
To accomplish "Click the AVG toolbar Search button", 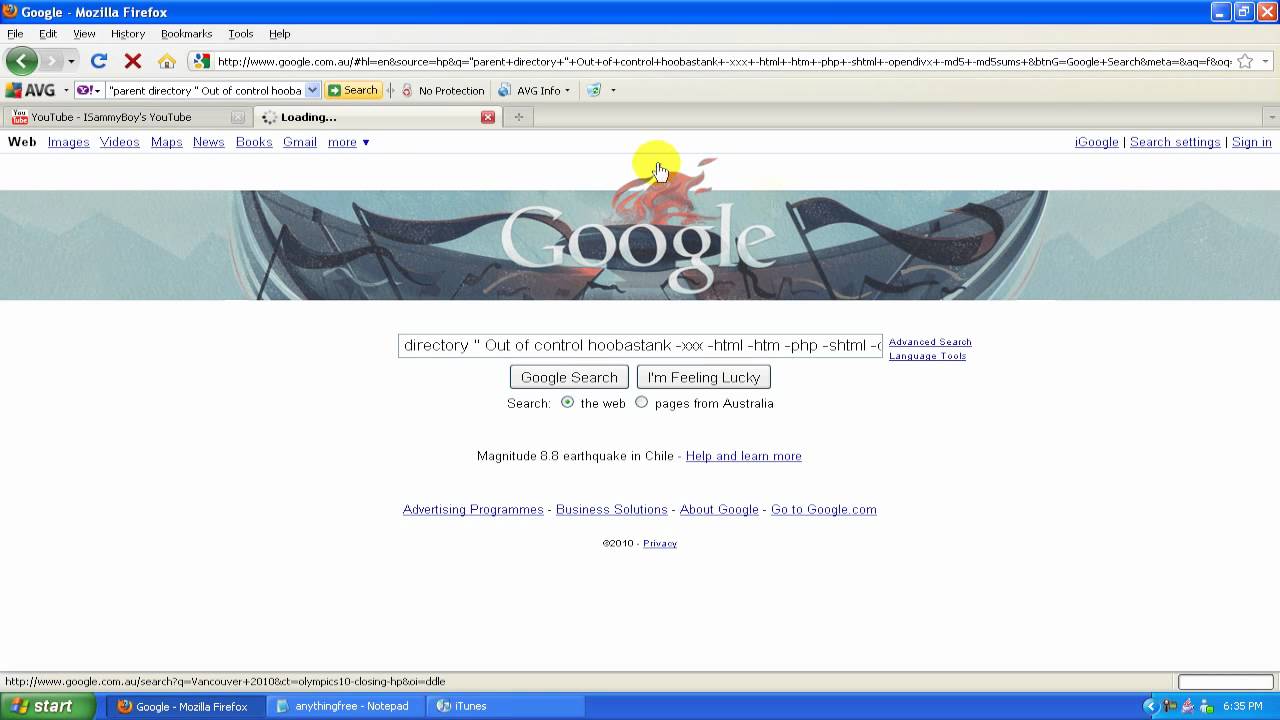I will click(353, 90).
